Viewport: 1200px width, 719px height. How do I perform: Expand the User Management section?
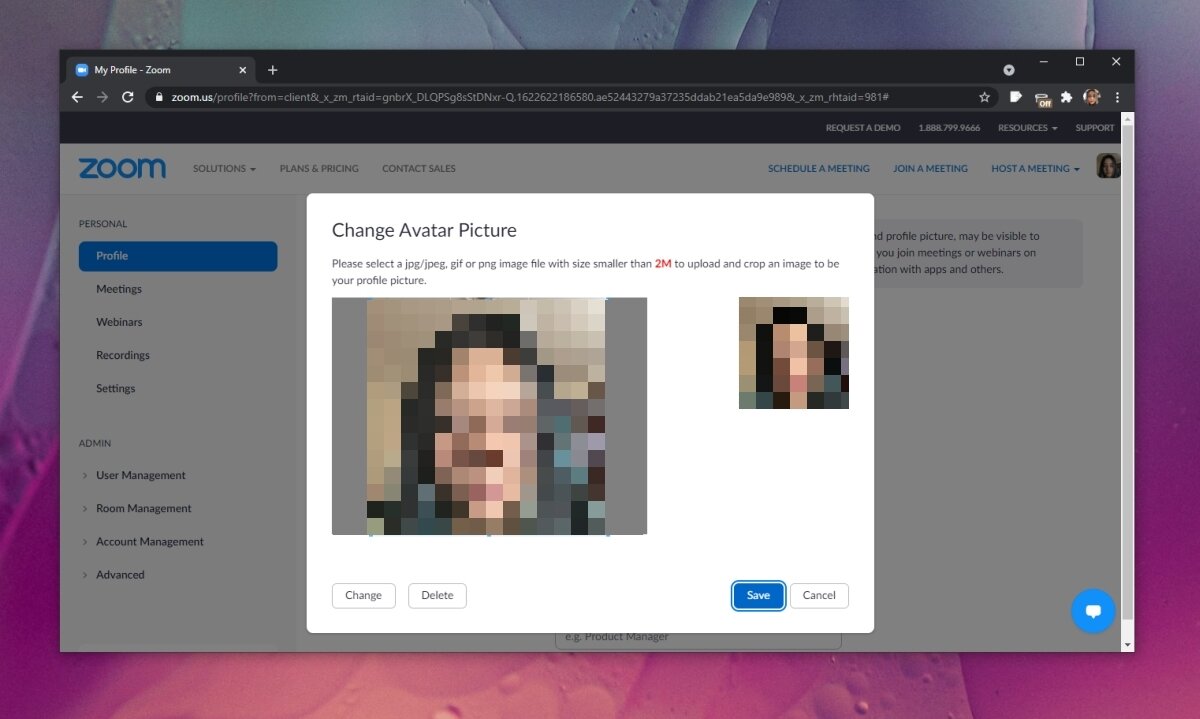coord(140,475)
